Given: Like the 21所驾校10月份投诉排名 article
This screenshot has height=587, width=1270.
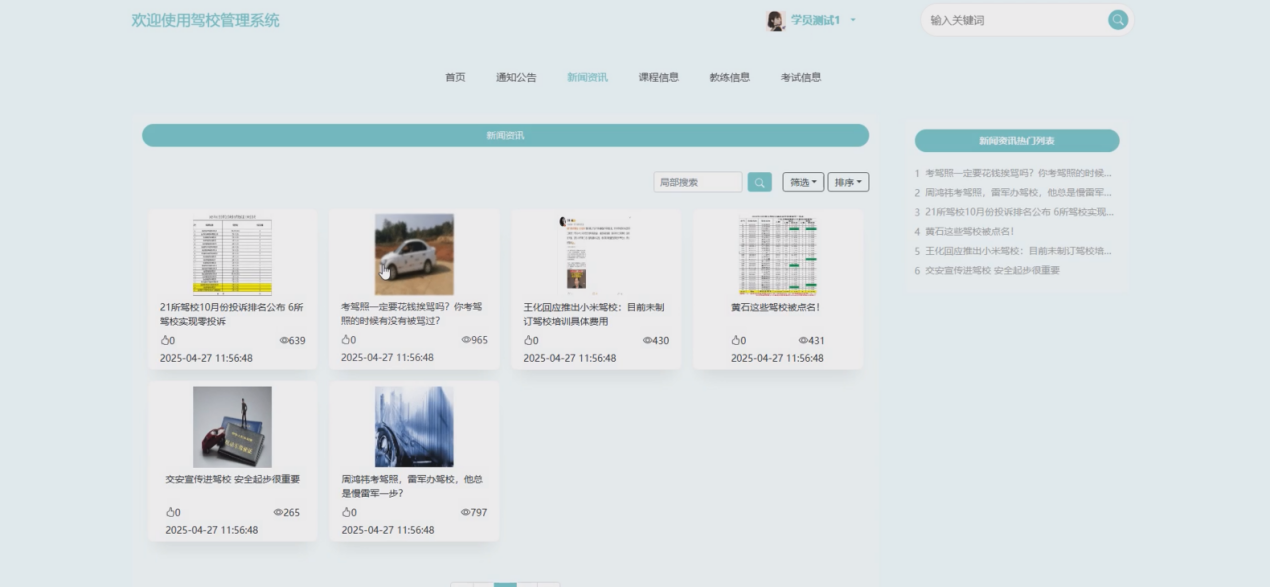Looking at the screenshot, I should [166, 341].
